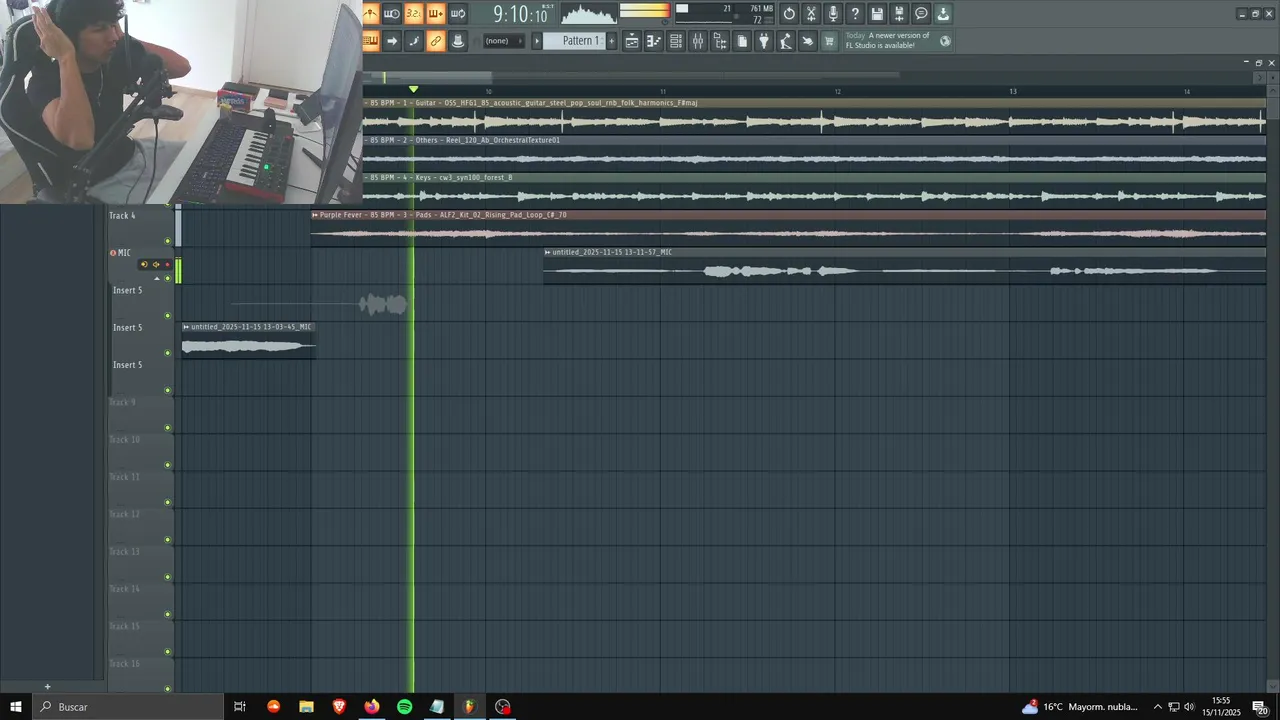Screen dimensions: 1280x720
Task: Click the Pattern 1 name field
Action: [575, 41]
